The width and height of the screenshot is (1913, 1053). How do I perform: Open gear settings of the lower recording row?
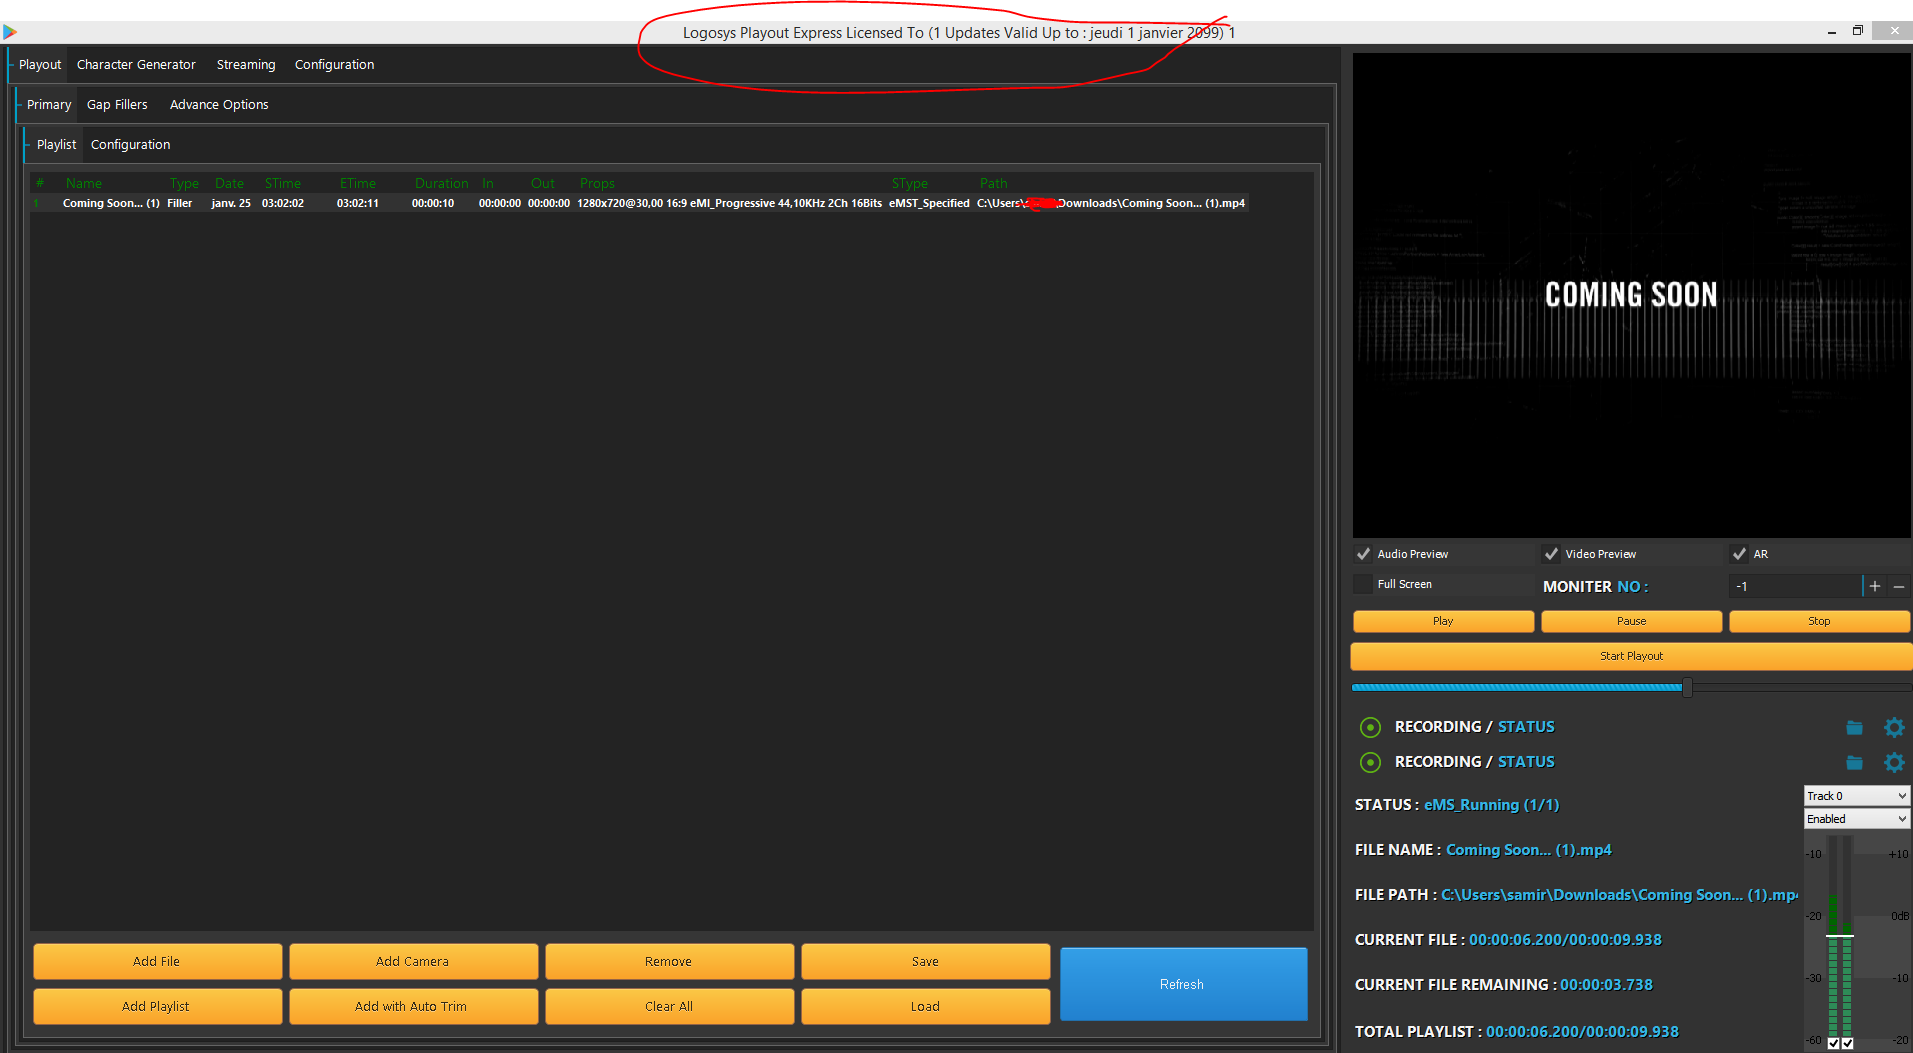tap(1894, 763)
